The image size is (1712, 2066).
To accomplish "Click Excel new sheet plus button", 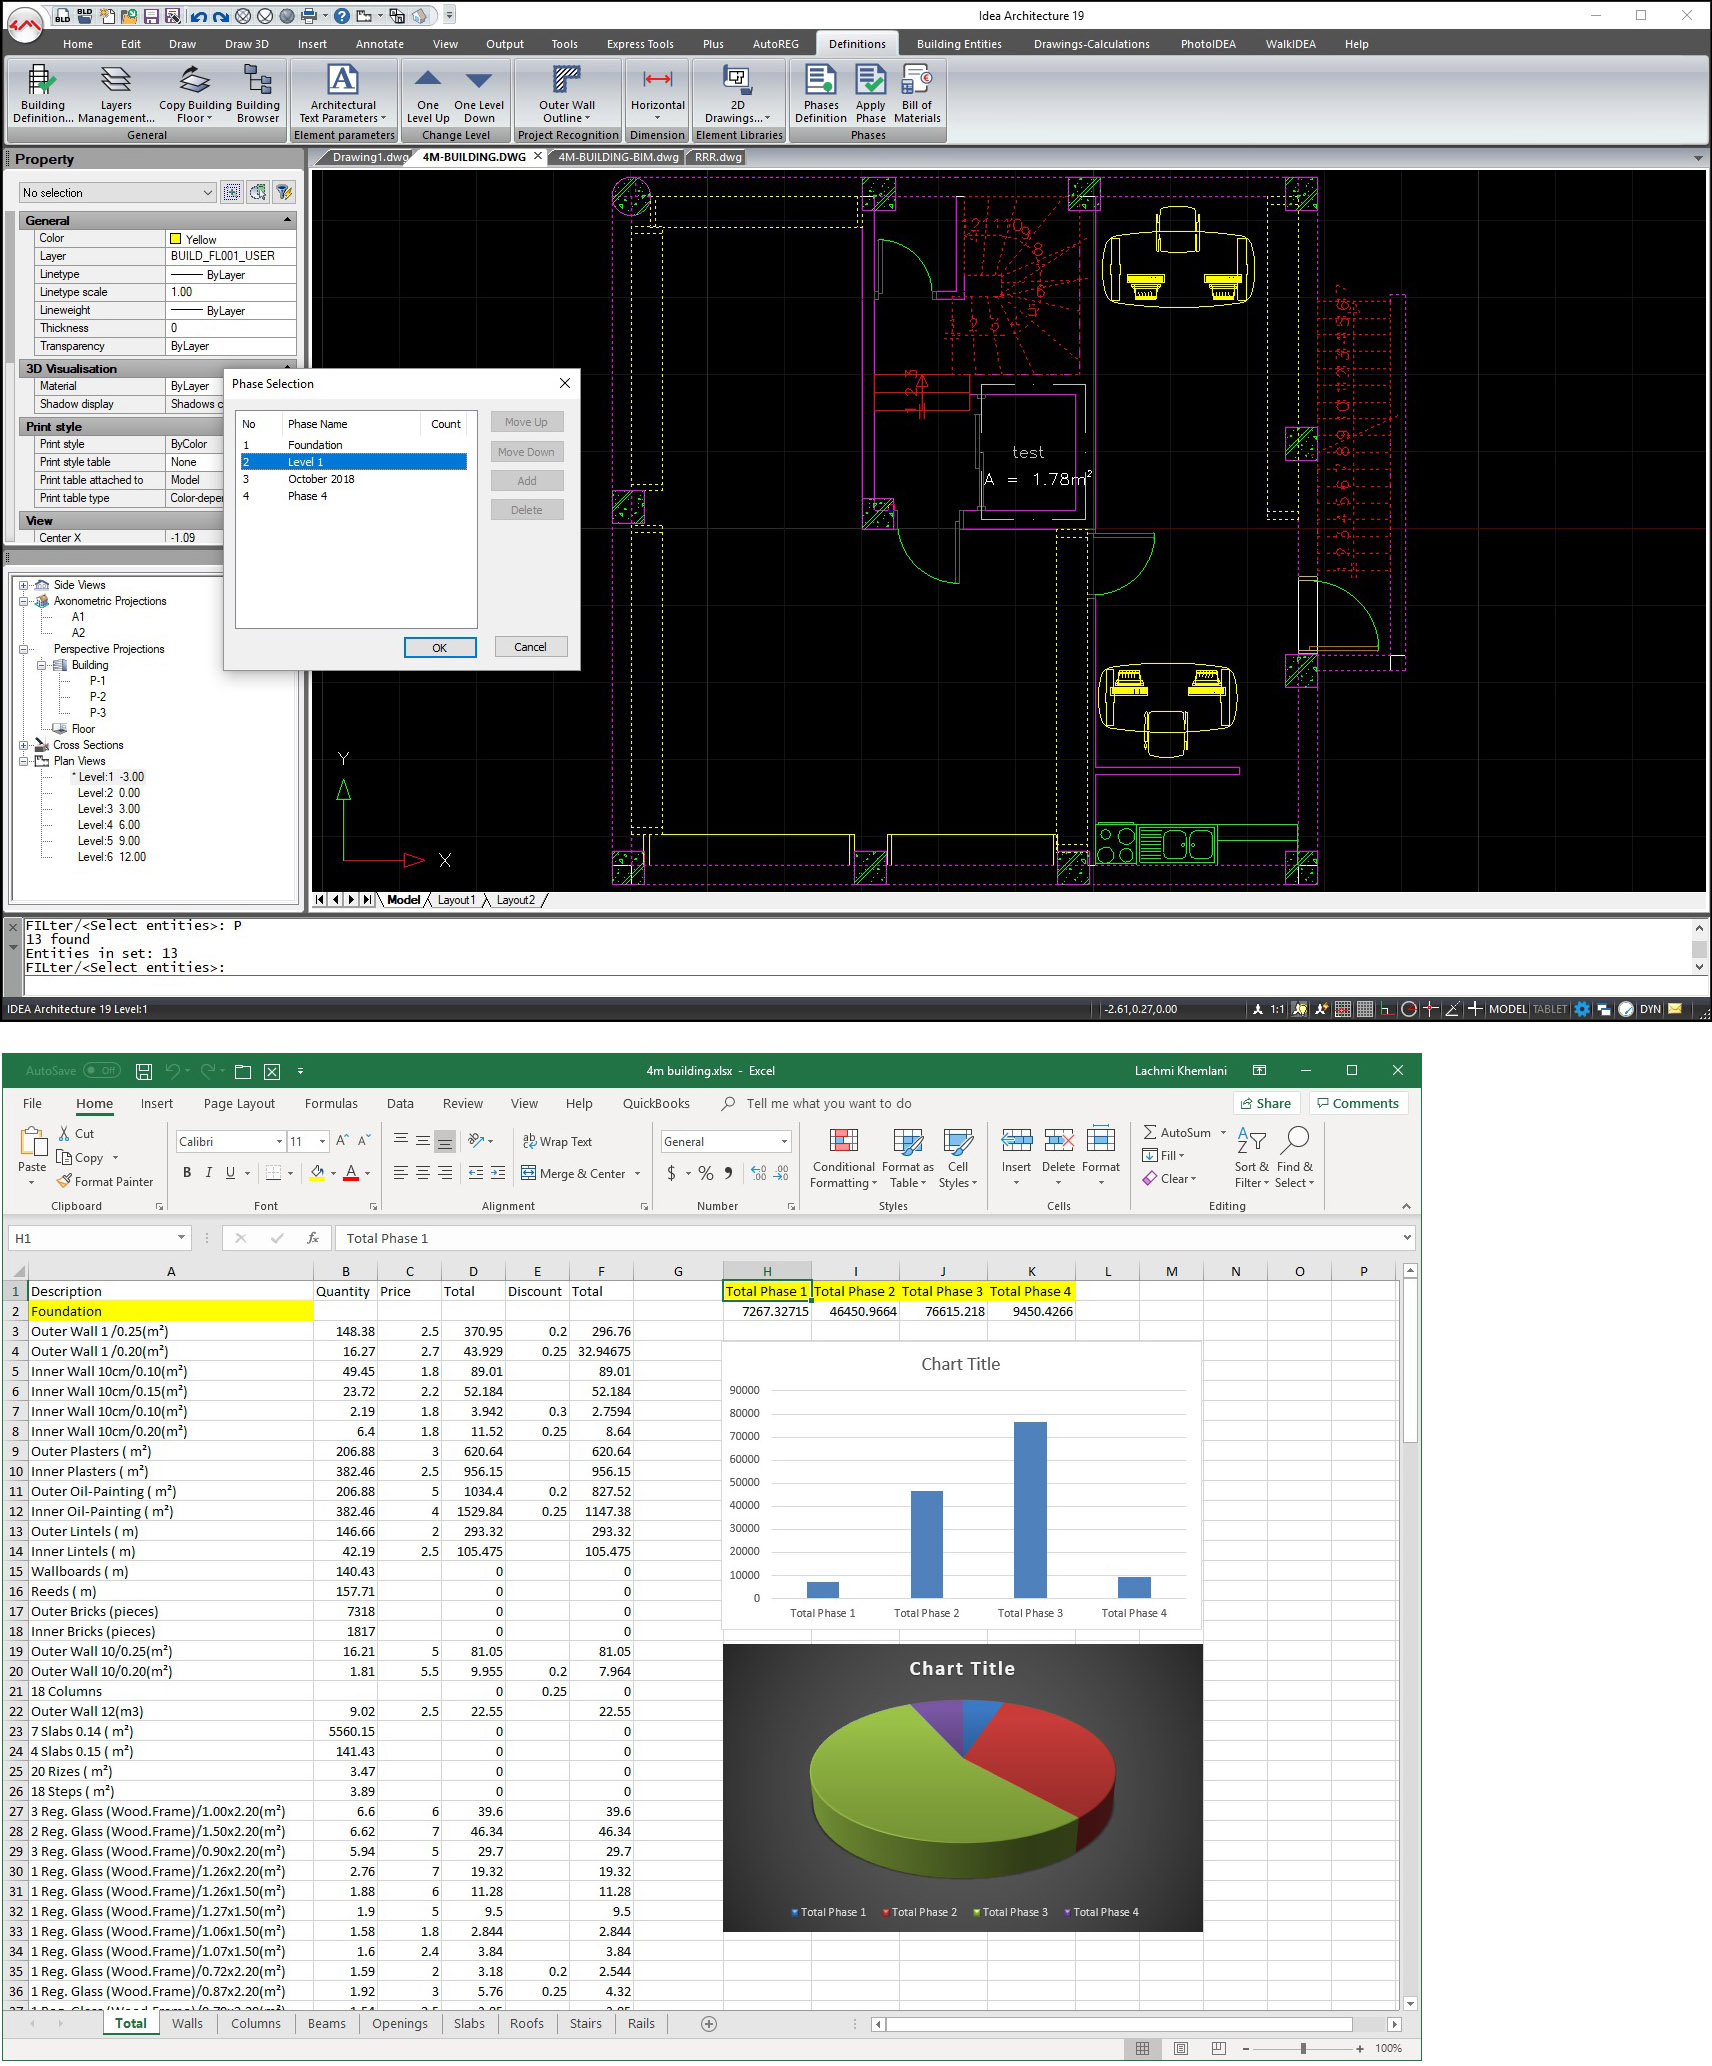I will tap(709, 2023).
